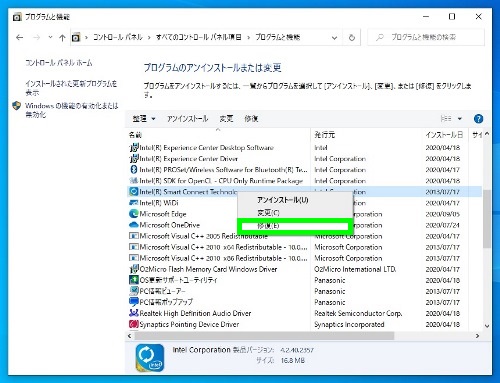
Task: Sort by インストール日 column header
Action: (444, 135)
